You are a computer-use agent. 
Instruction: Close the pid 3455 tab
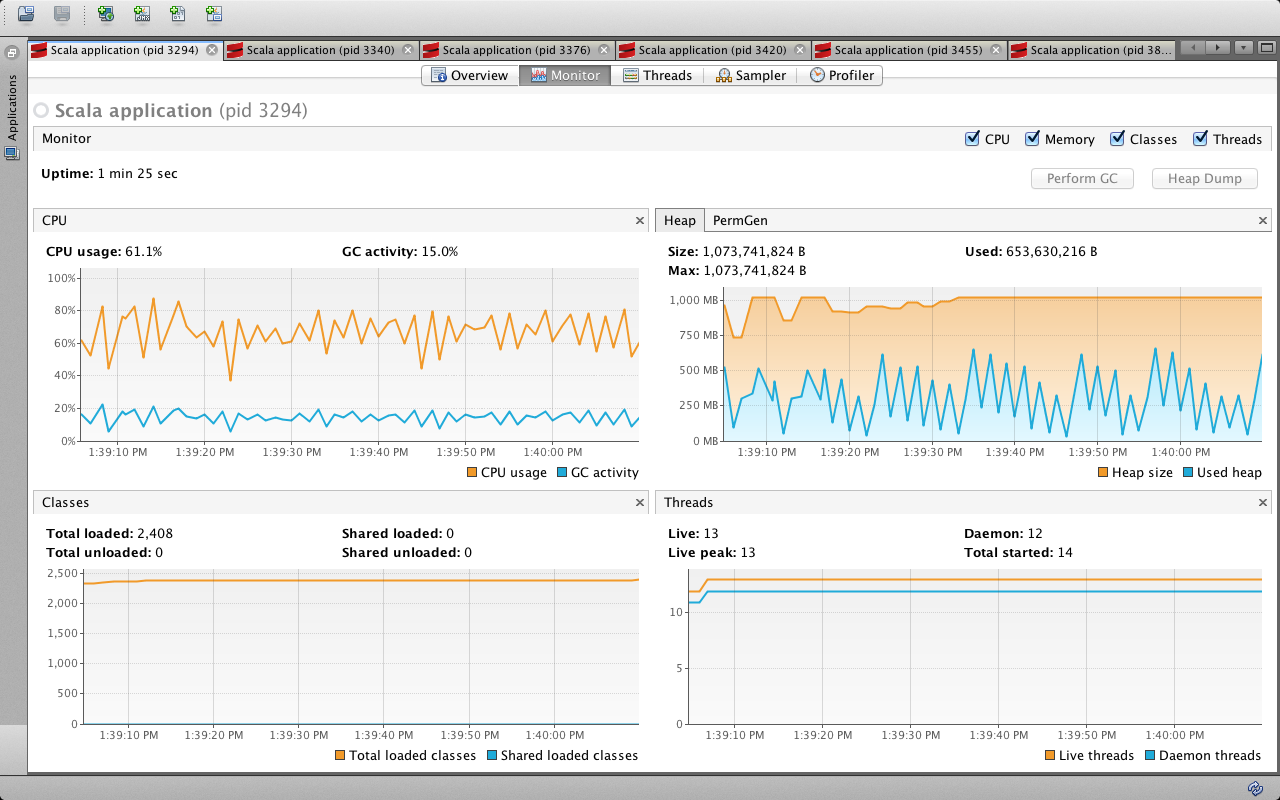coord(996,50)
